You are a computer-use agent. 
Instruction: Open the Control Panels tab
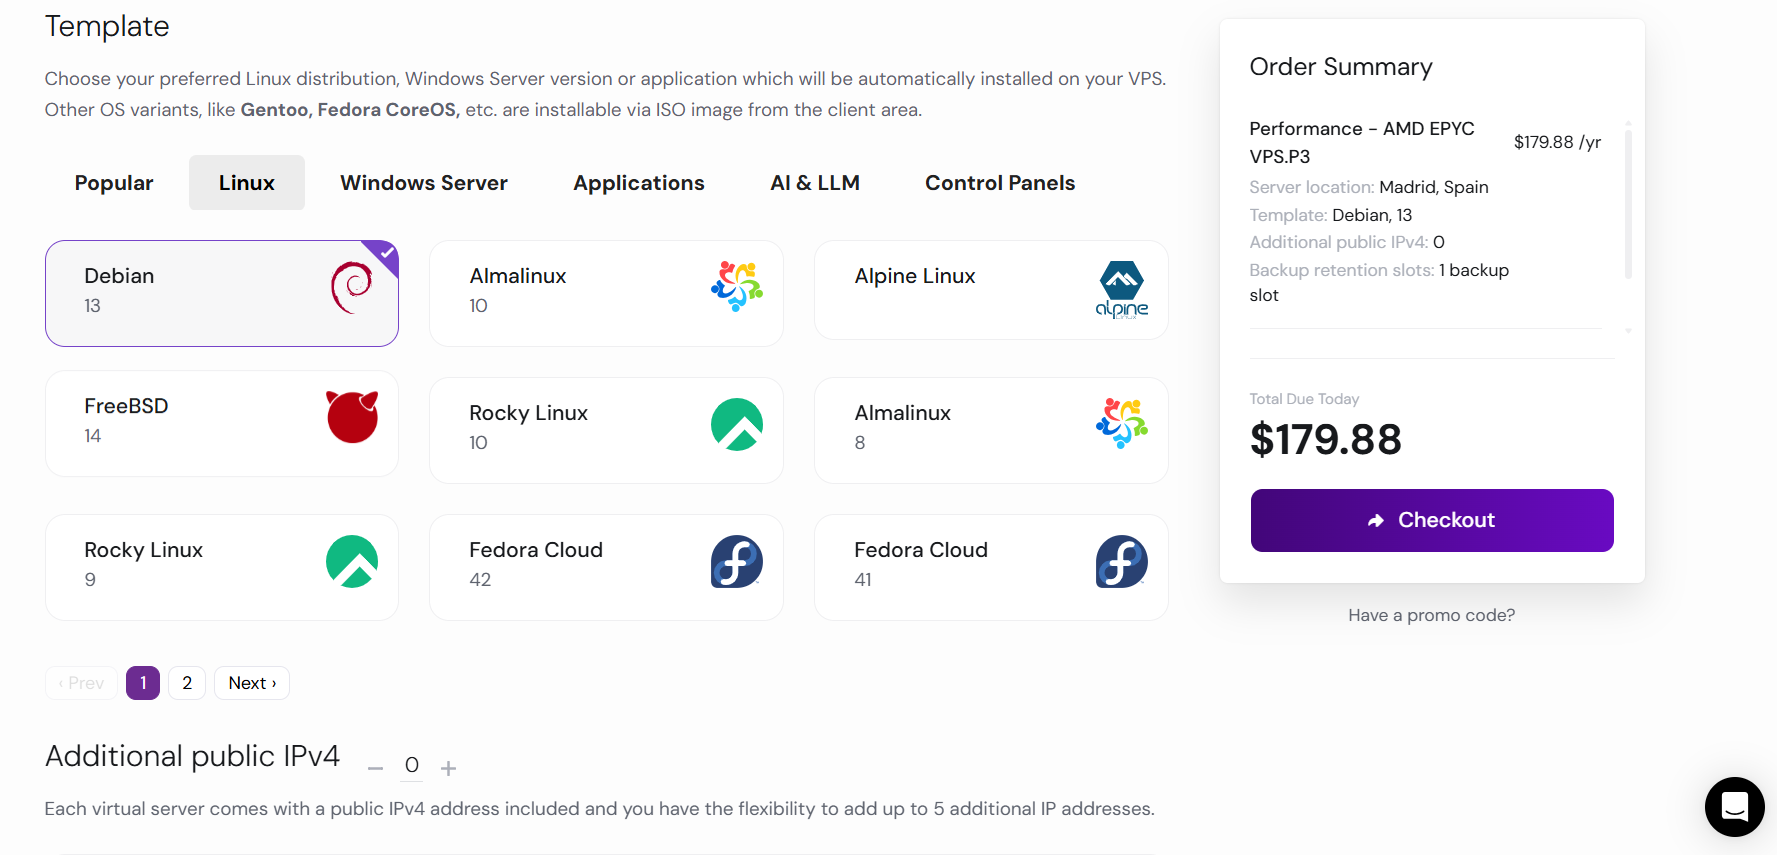[x=1000, y=183]
